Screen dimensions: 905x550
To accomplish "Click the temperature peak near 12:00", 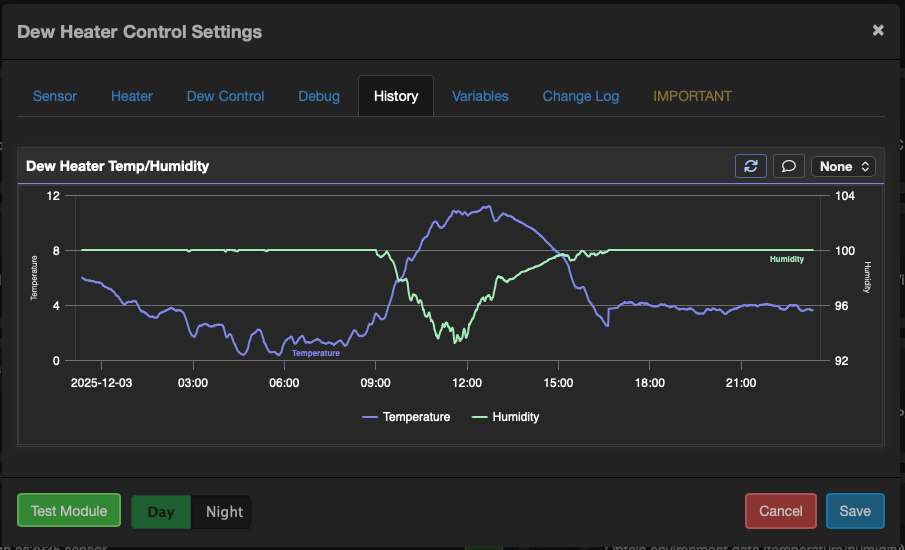I will pos(487,207).
